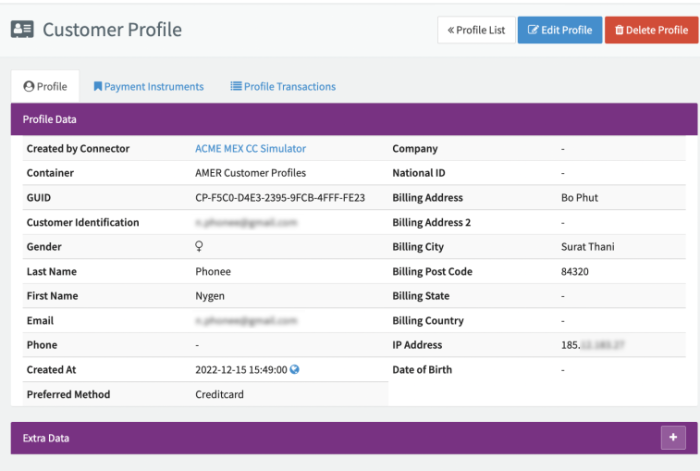
Task: Click the list icon on Profile Transactions
Action: (x=236, y=86)
